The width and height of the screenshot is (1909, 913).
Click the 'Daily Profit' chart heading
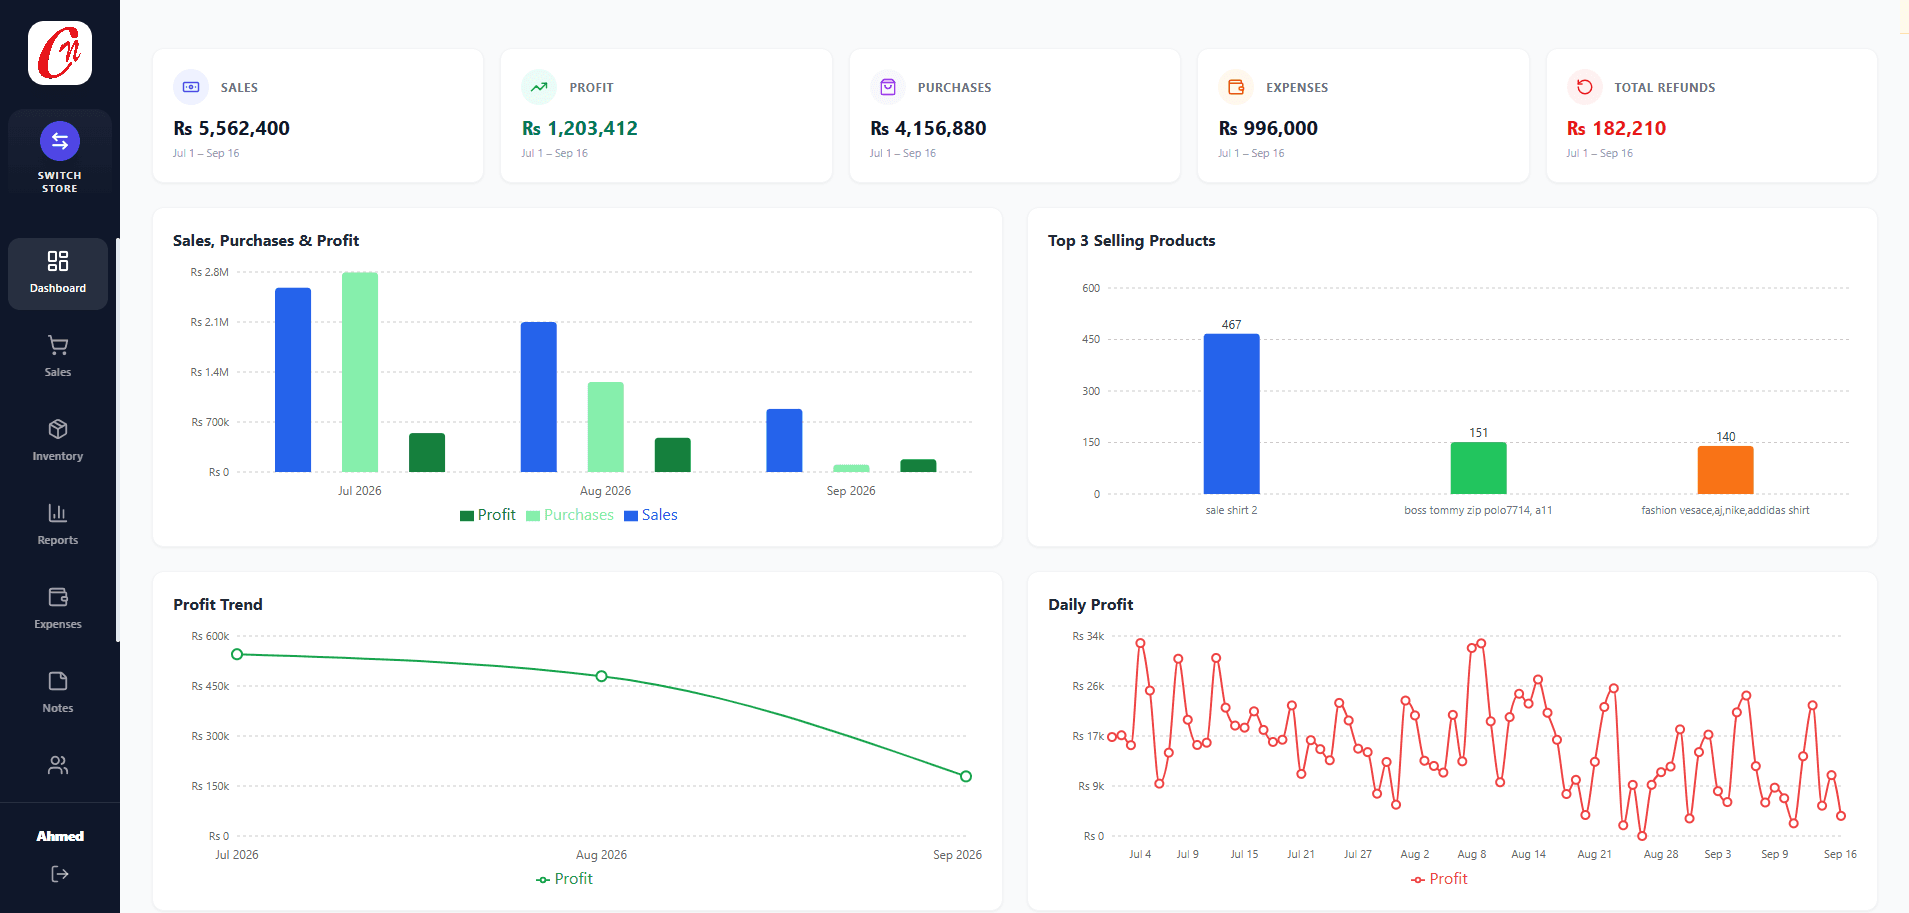(x=1090, y=605)
